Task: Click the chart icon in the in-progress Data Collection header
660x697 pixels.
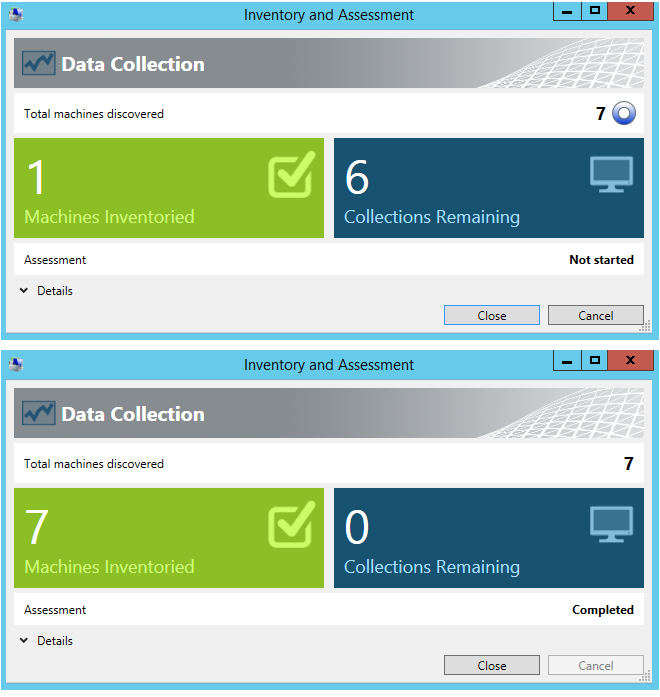Action: pyautogui.click(x=39, y=64)
